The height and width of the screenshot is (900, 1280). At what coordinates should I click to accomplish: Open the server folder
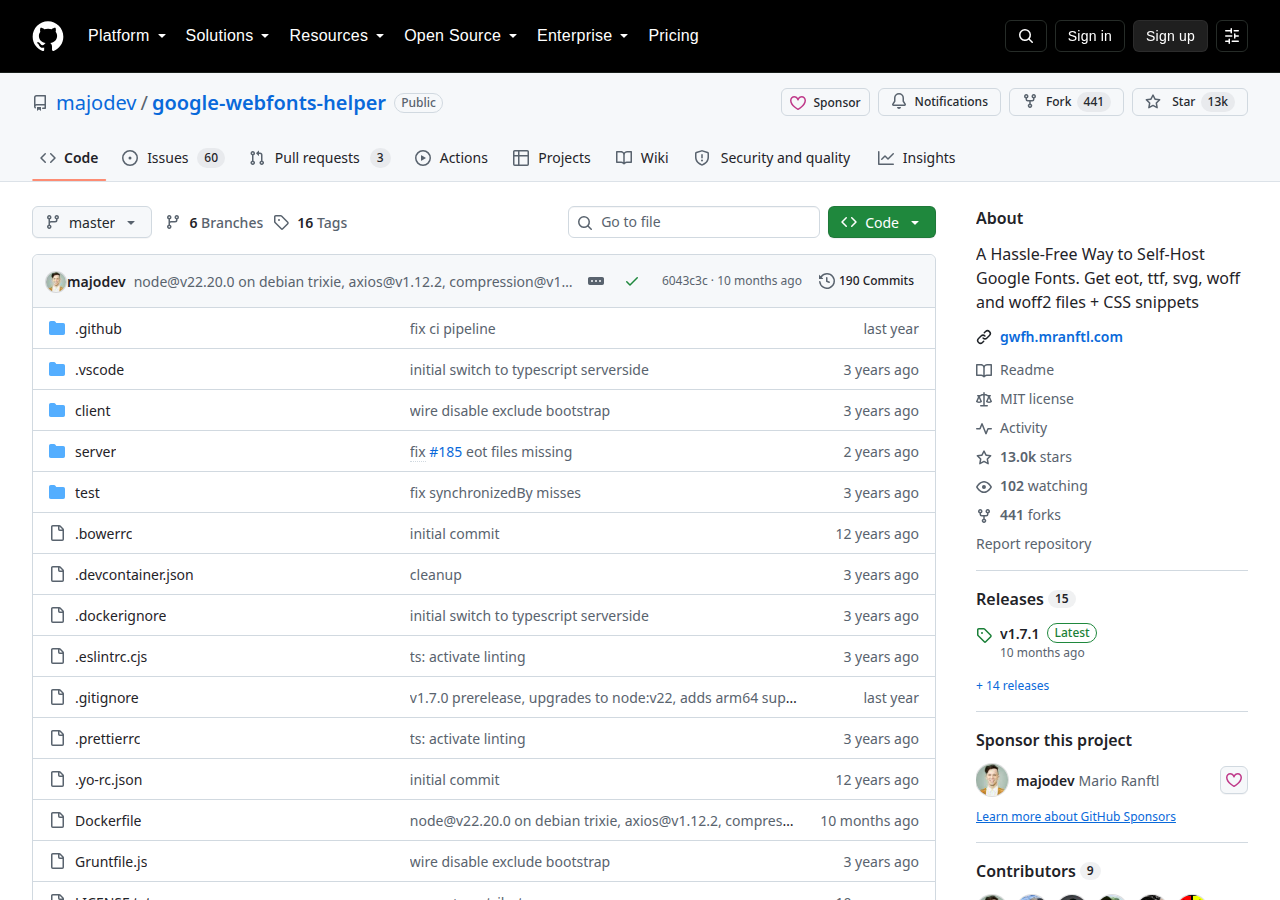coord(95,452)
